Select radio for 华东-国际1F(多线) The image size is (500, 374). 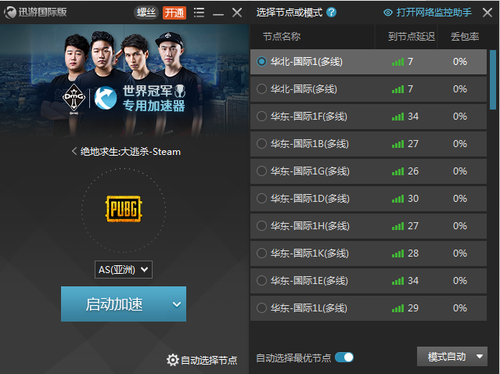coord(262,116)
